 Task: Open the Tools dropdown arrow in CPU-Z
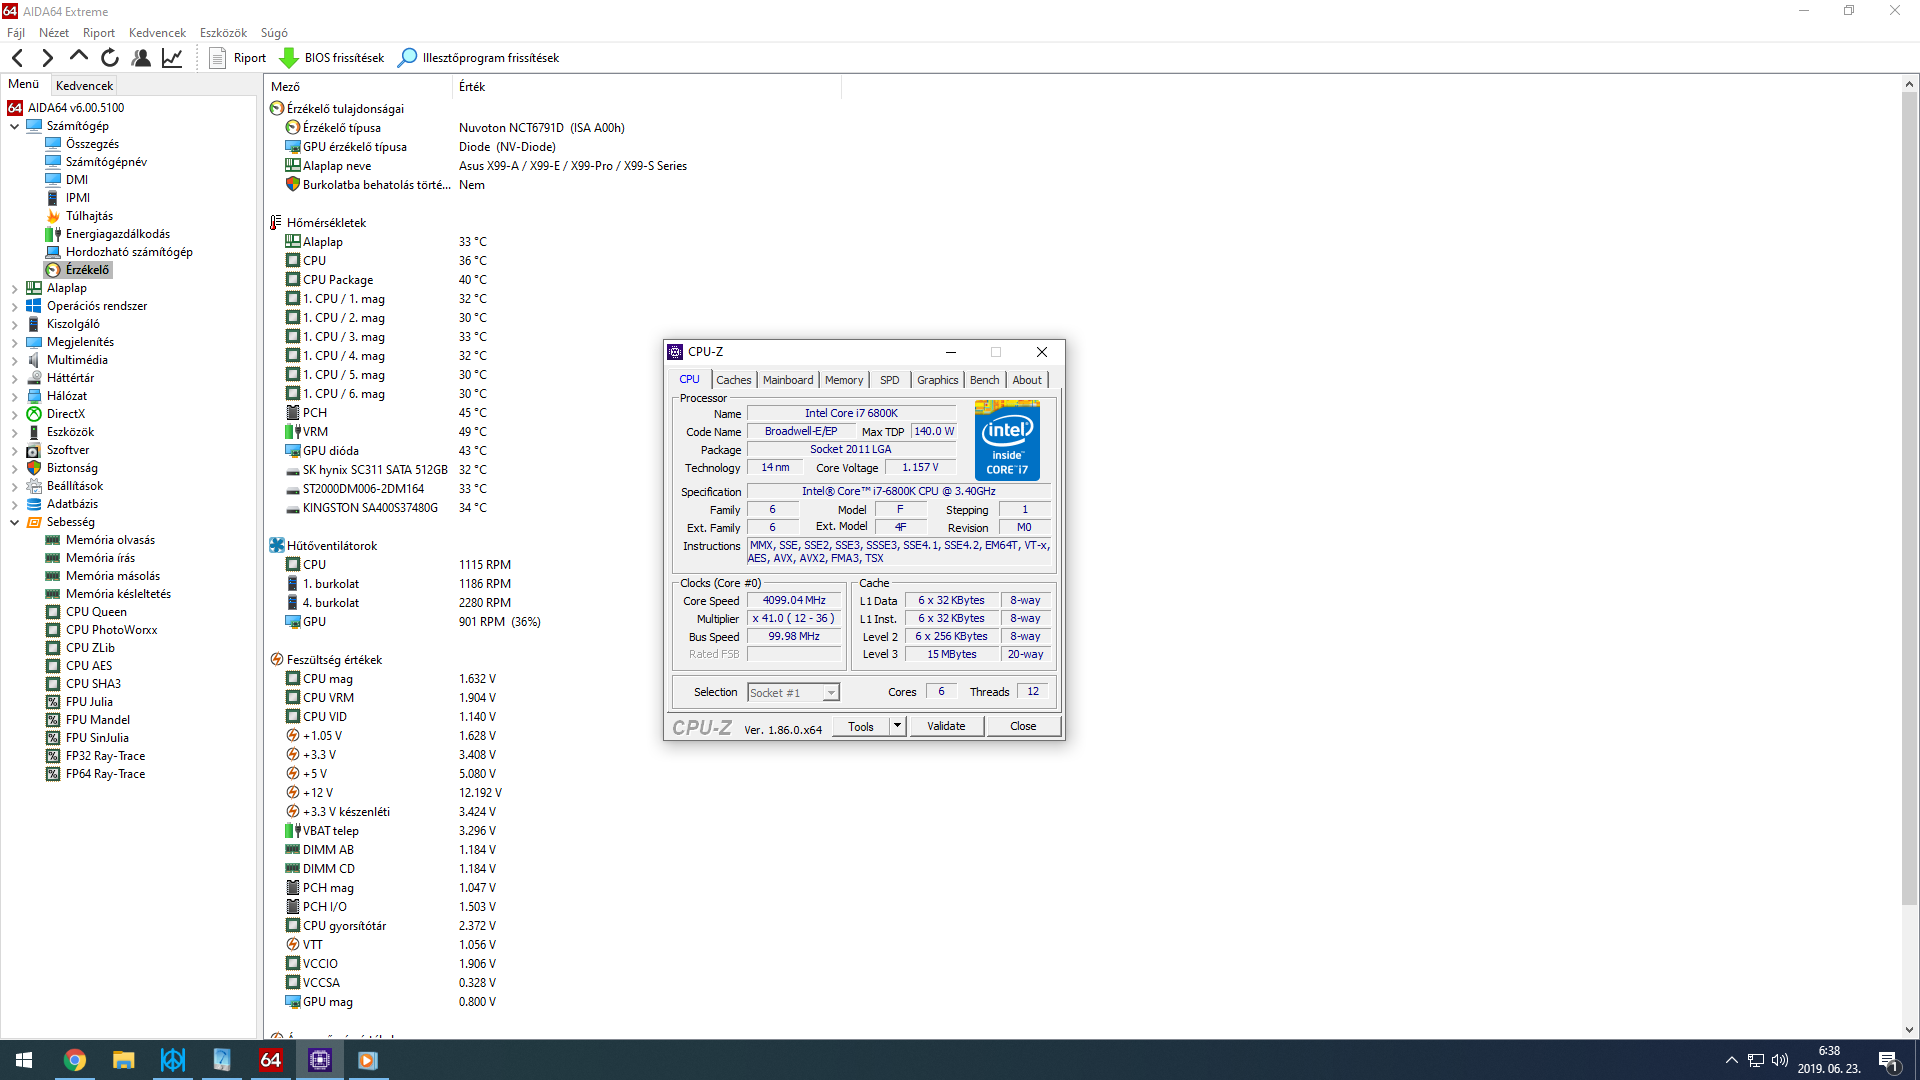pyautogui.click(x=897, y=726)
